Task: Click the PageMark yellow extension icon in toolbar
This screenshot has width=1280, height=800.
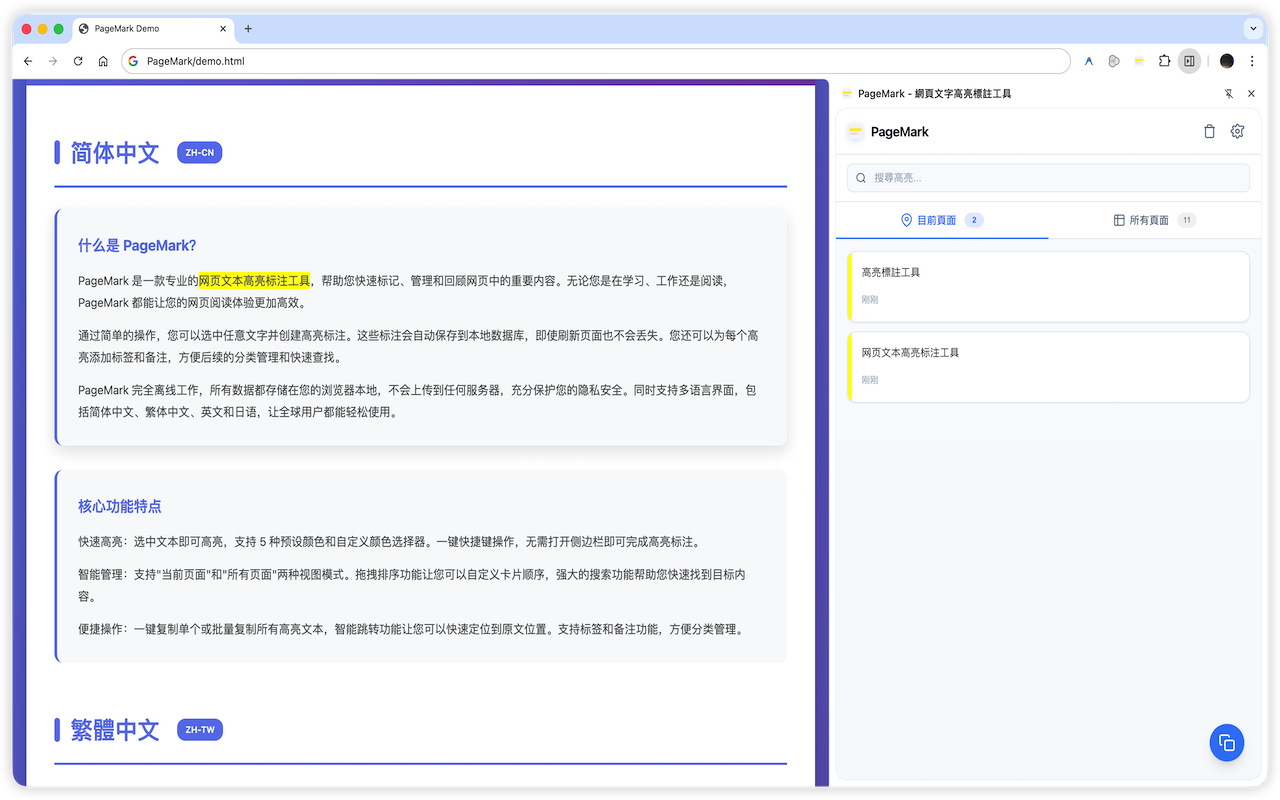Action: click(x=1139, y=61)
